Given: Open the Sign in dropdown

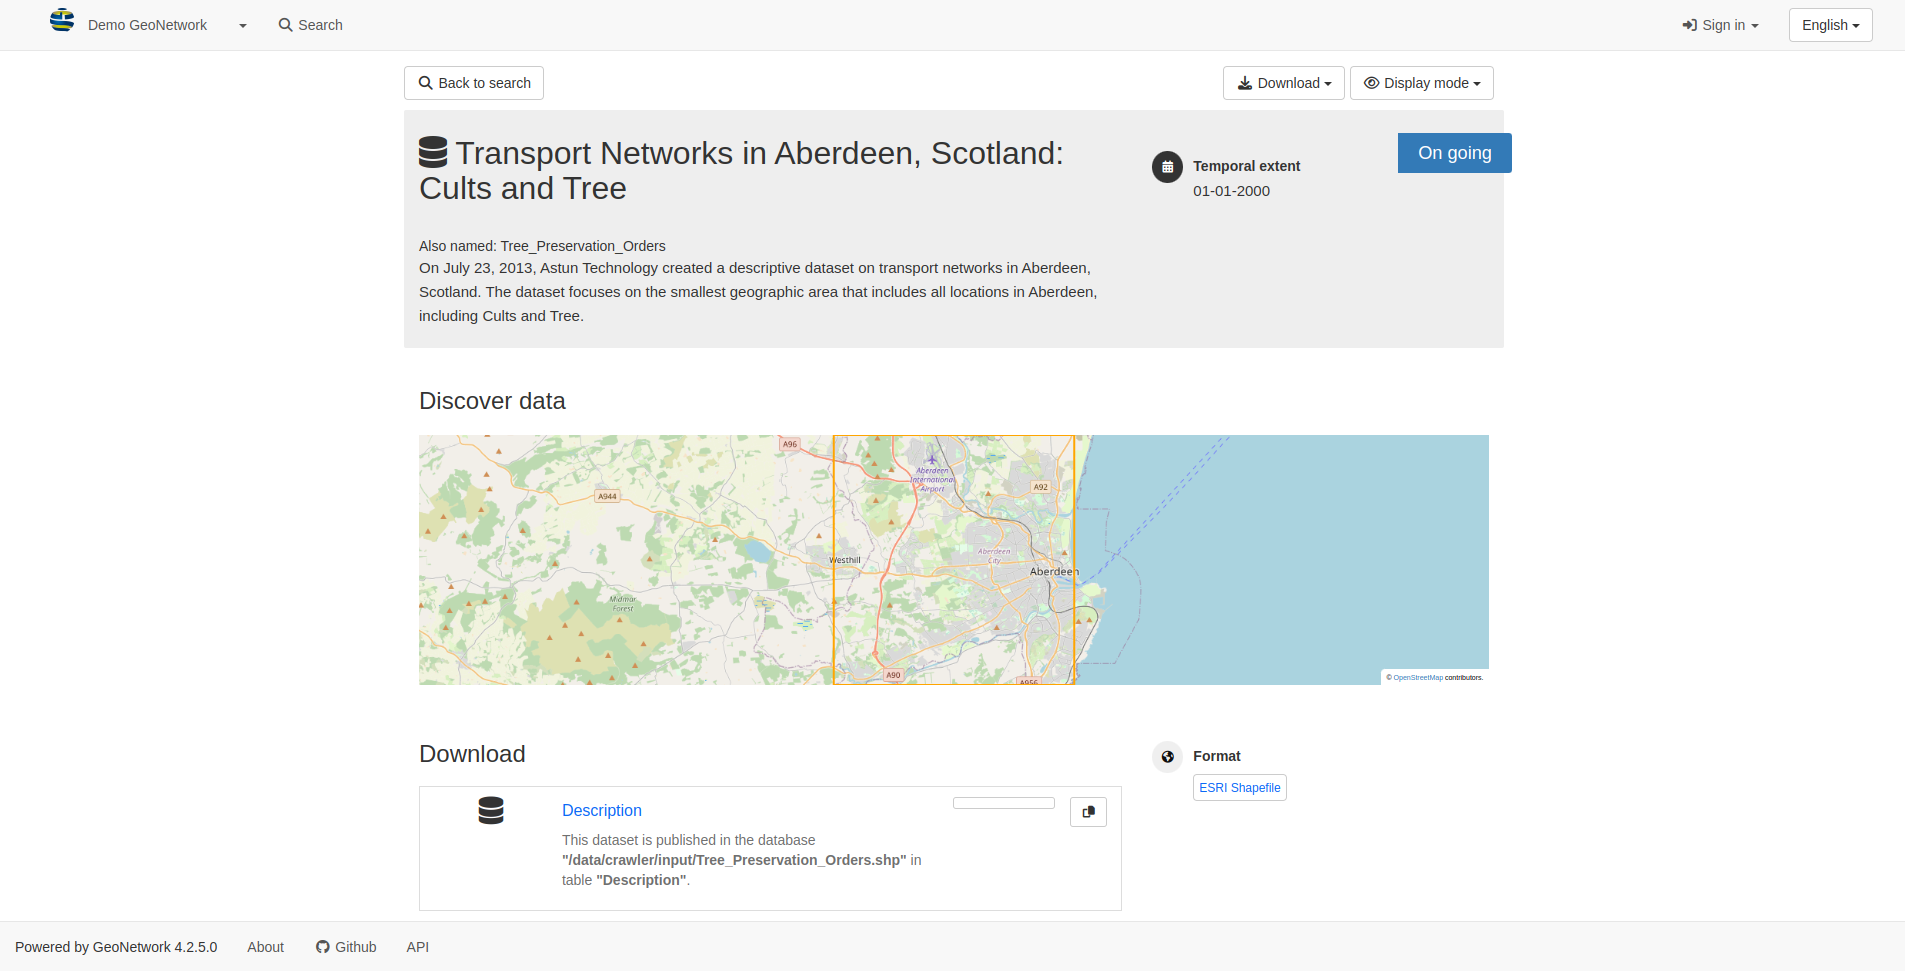Looking at the screenshot, I should click(x=1720, y=25).
